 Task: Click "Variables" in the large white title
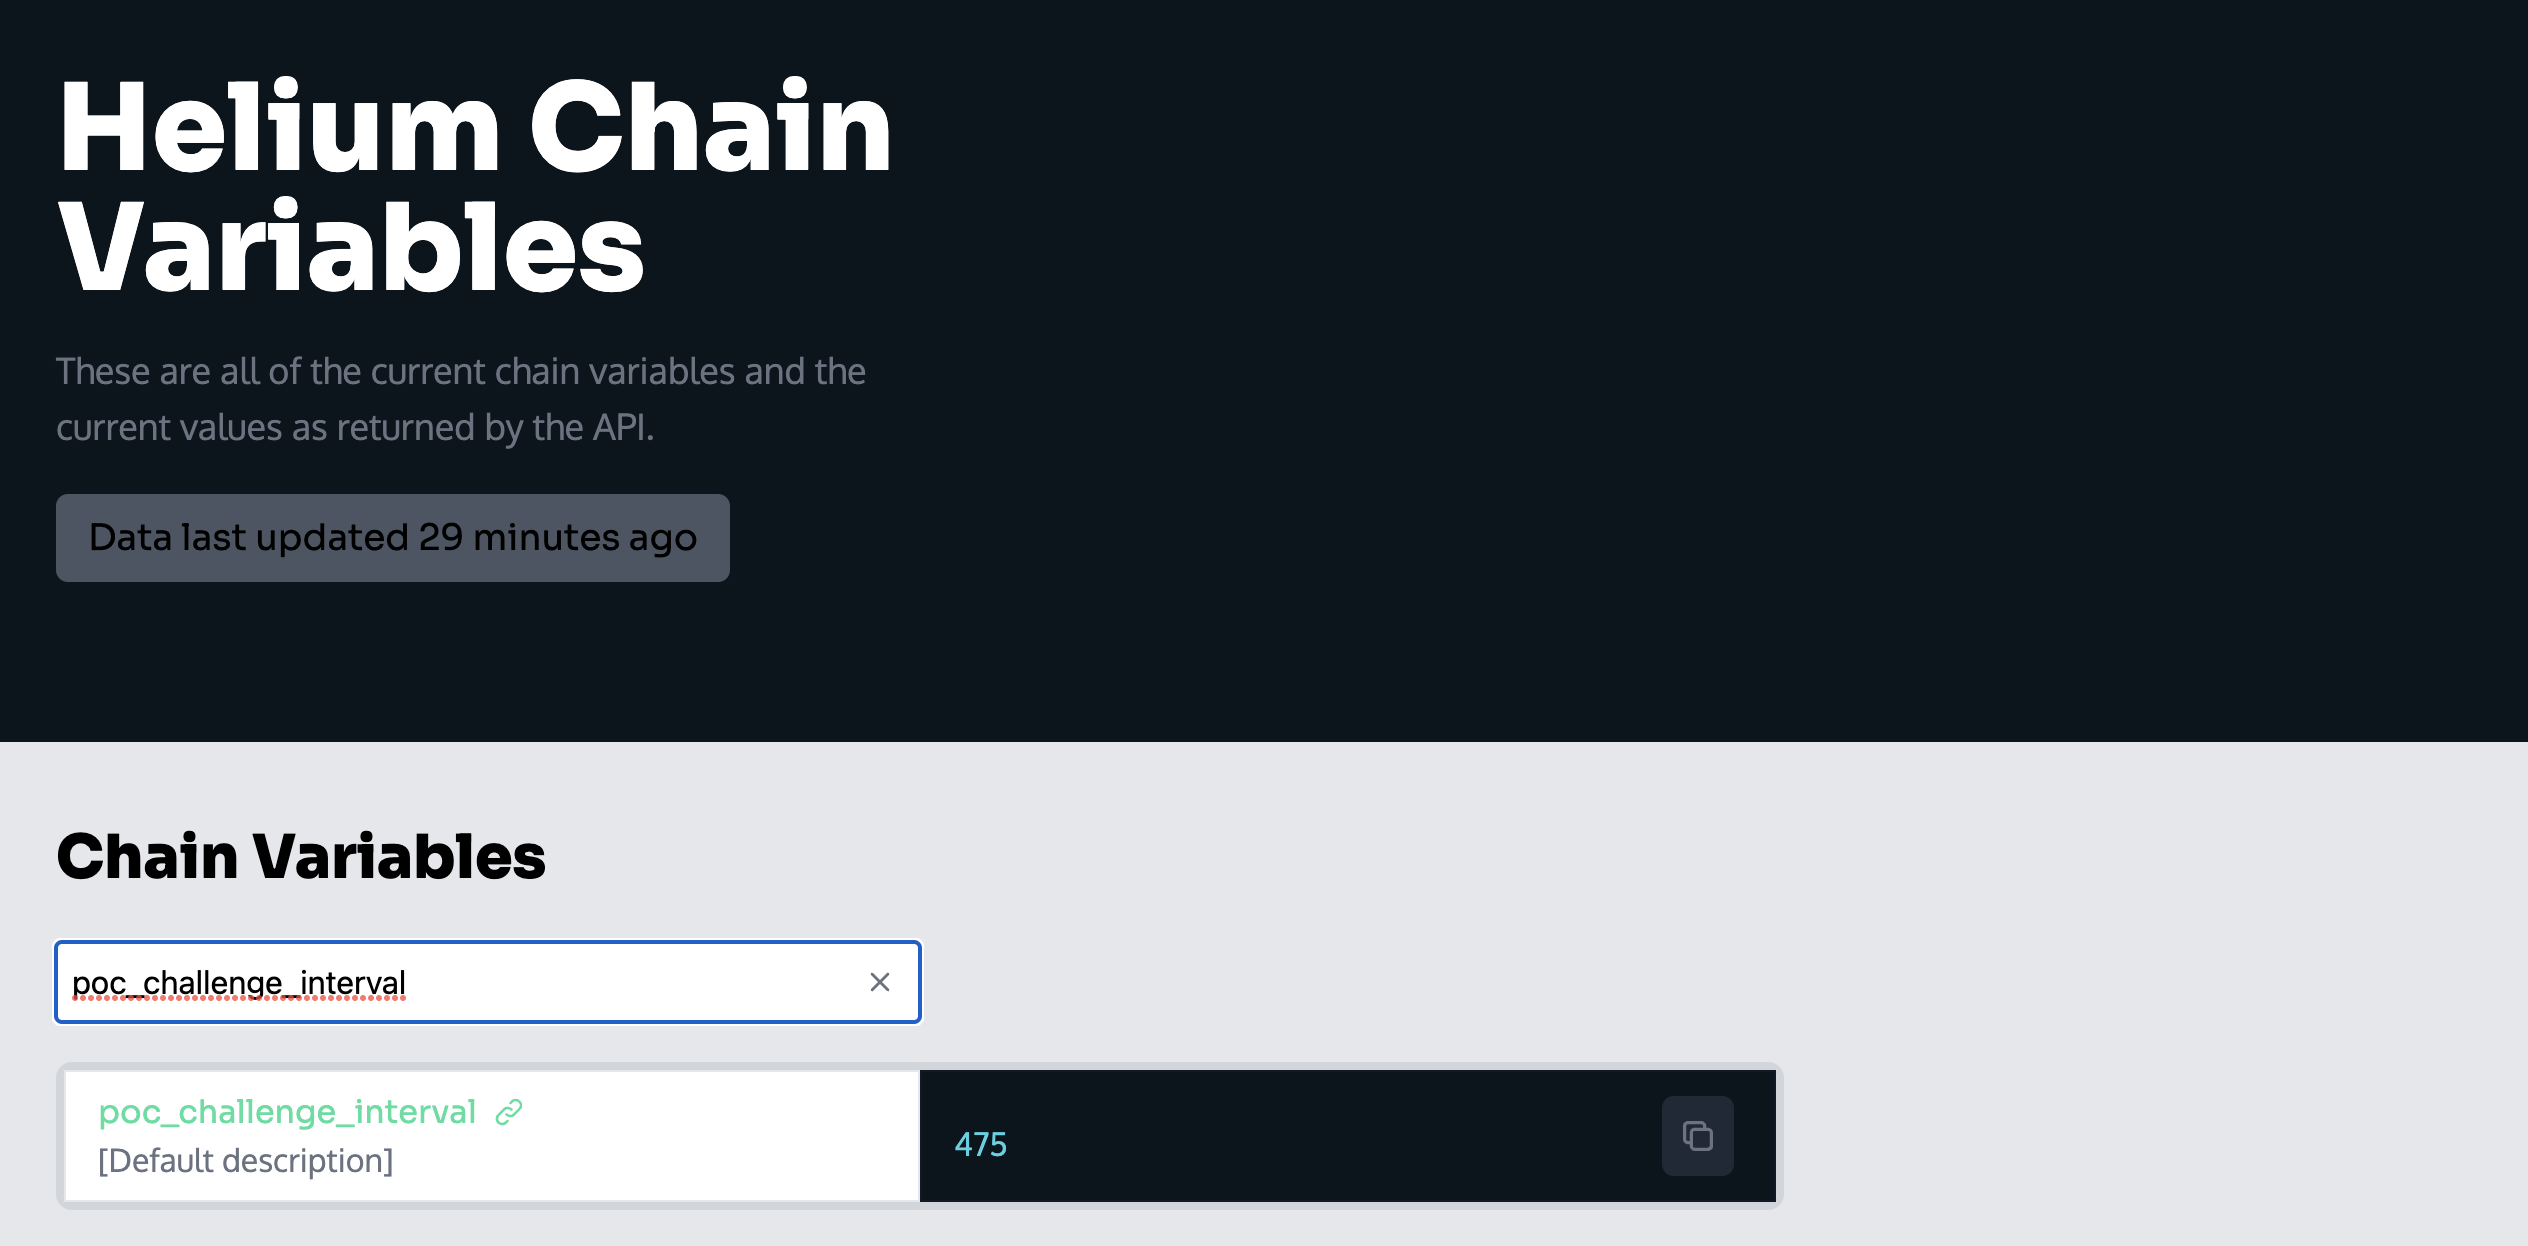pyautogui.click(x=351, y=250)
